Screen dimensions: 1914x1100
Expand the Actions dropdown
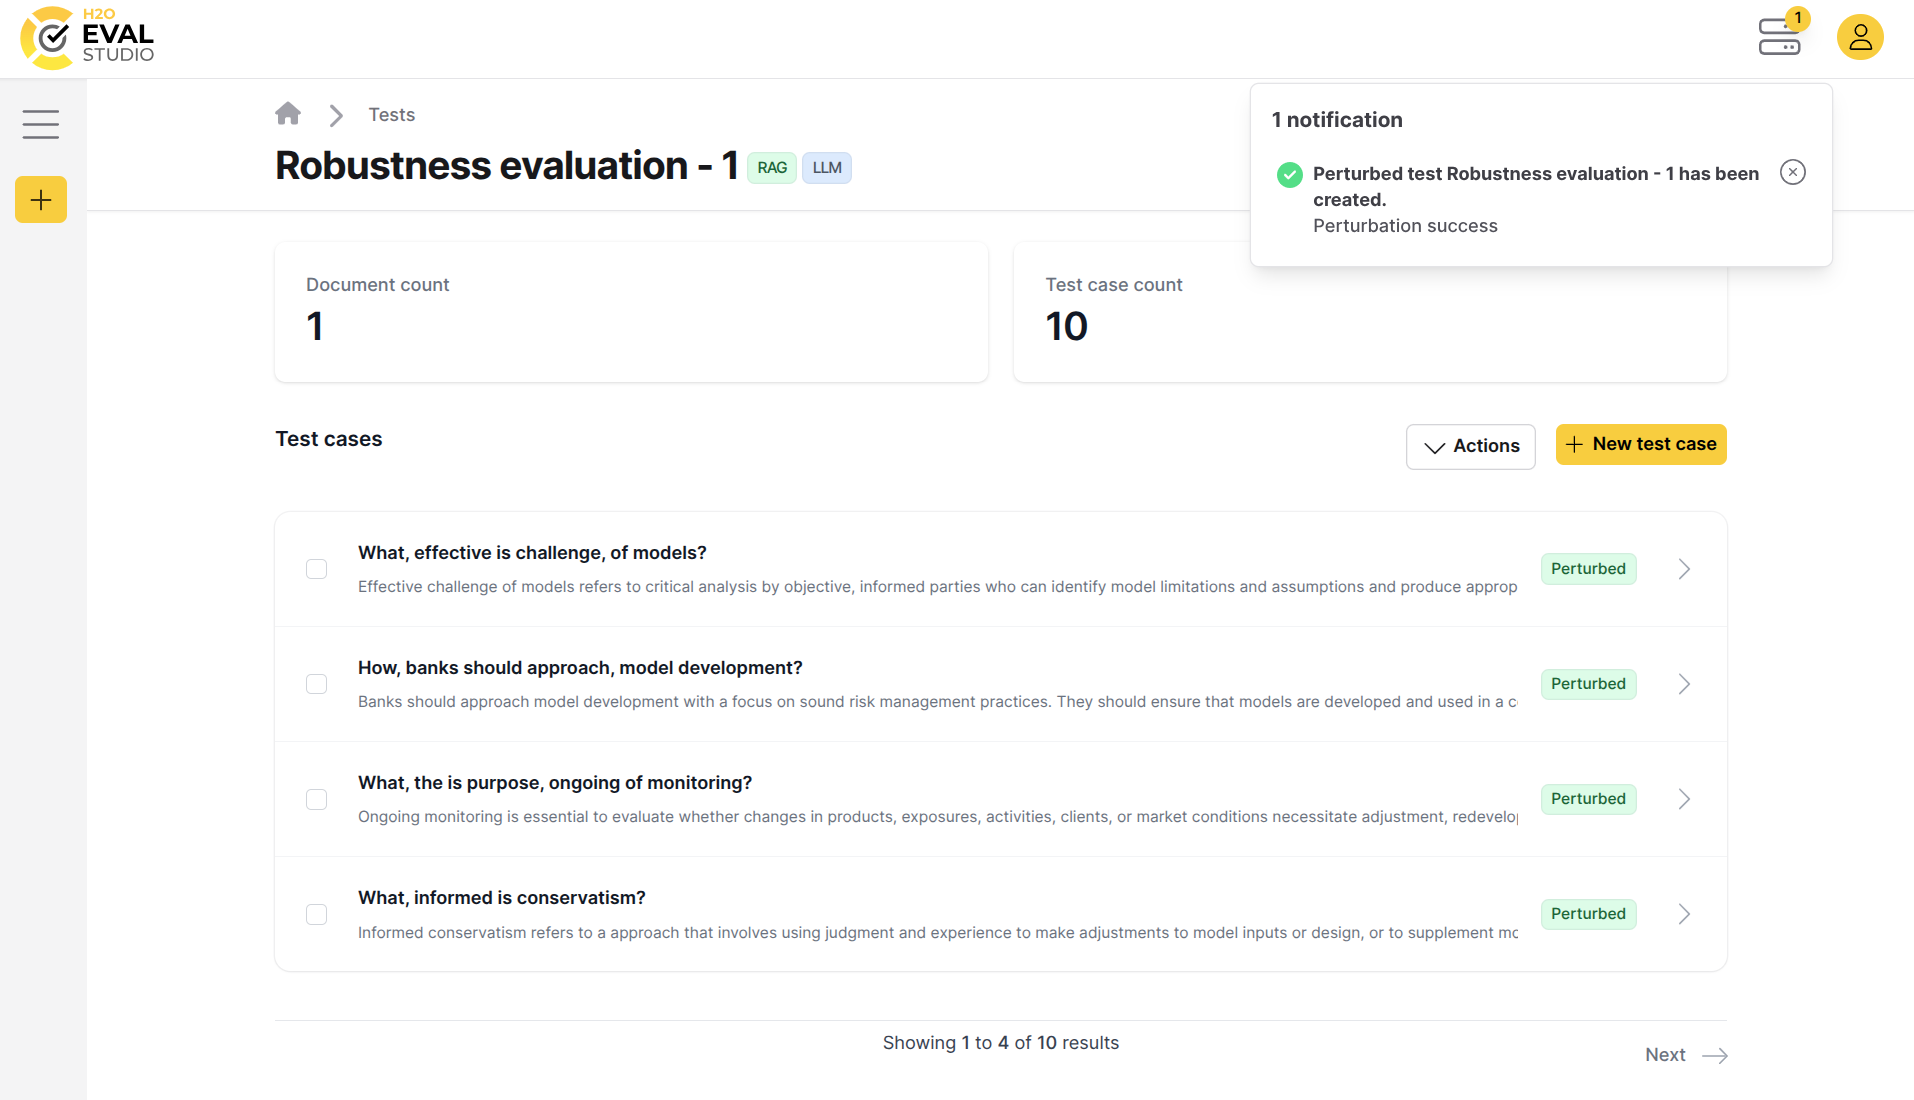coord(1470,446)
